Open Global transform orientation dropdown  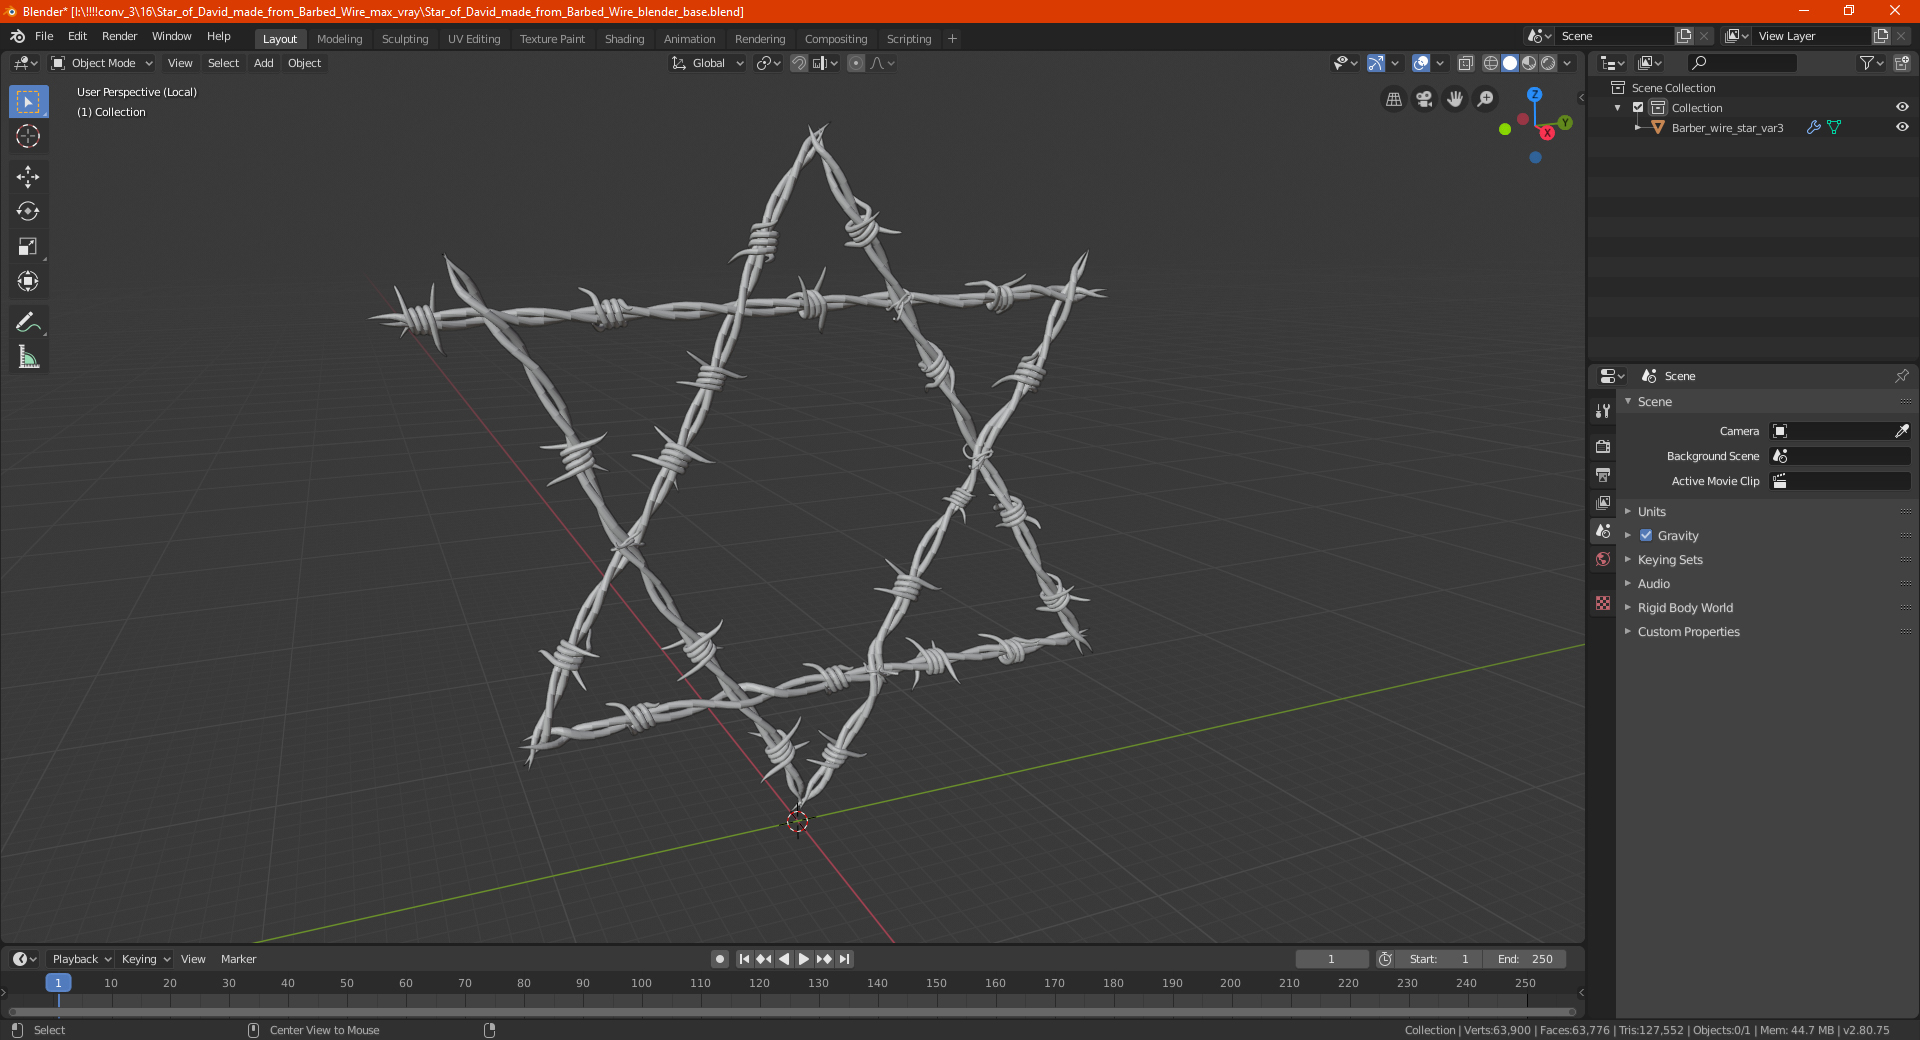[707, 63]
